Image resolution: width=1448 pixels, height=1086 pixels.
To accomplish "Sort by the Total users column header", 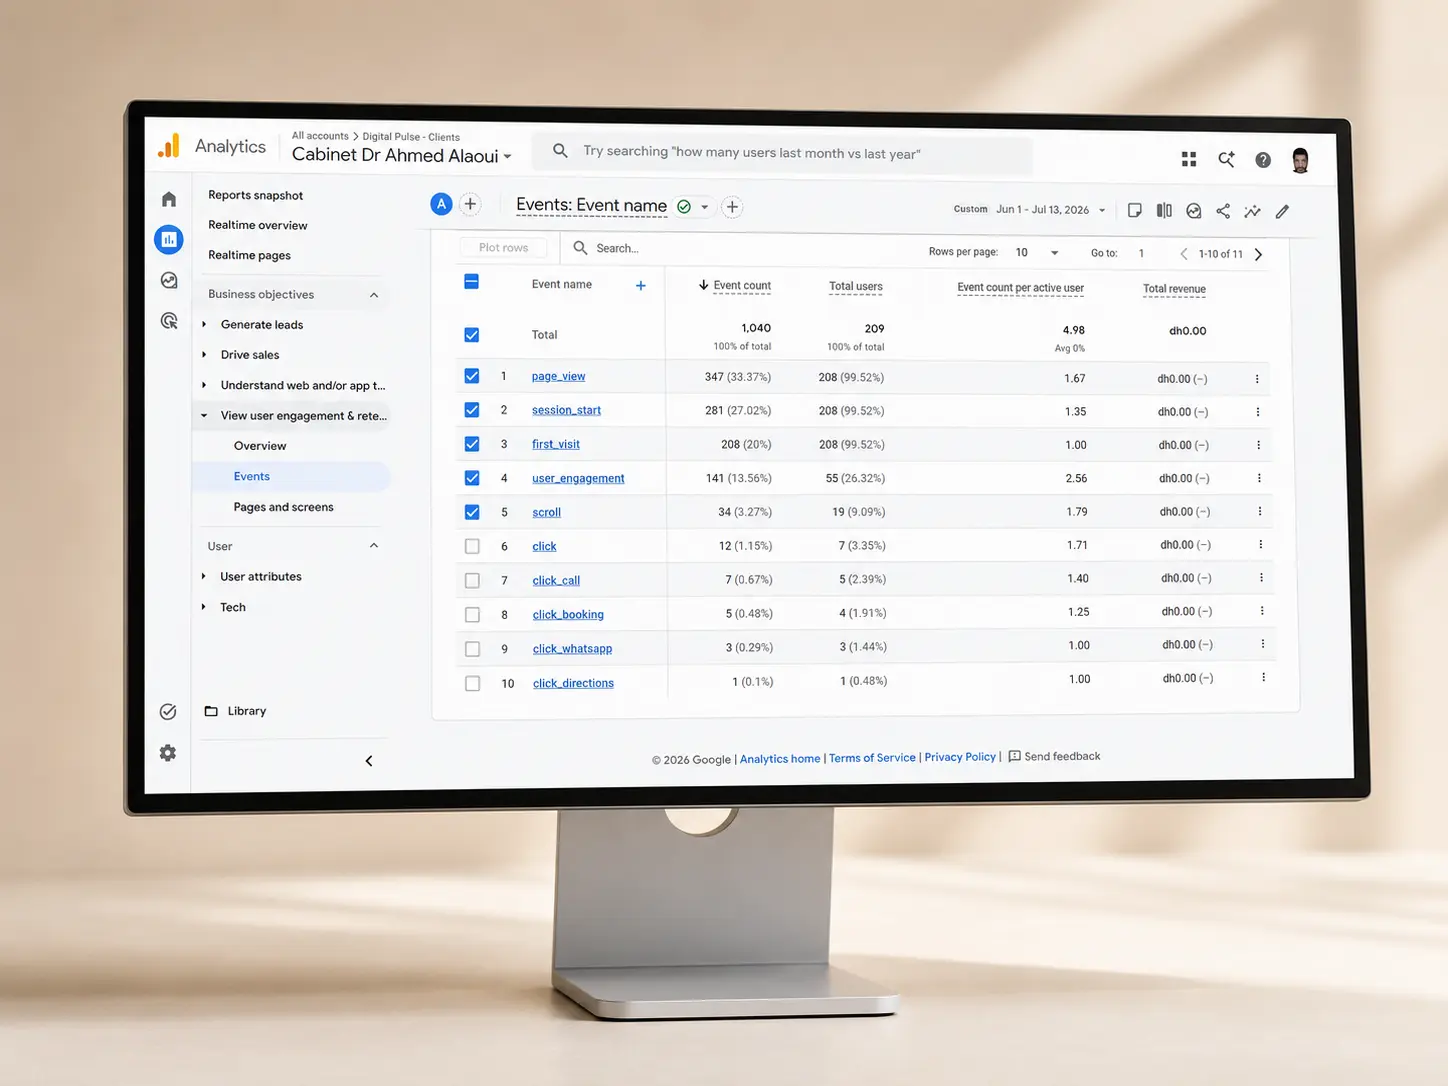I will point(856,286).
